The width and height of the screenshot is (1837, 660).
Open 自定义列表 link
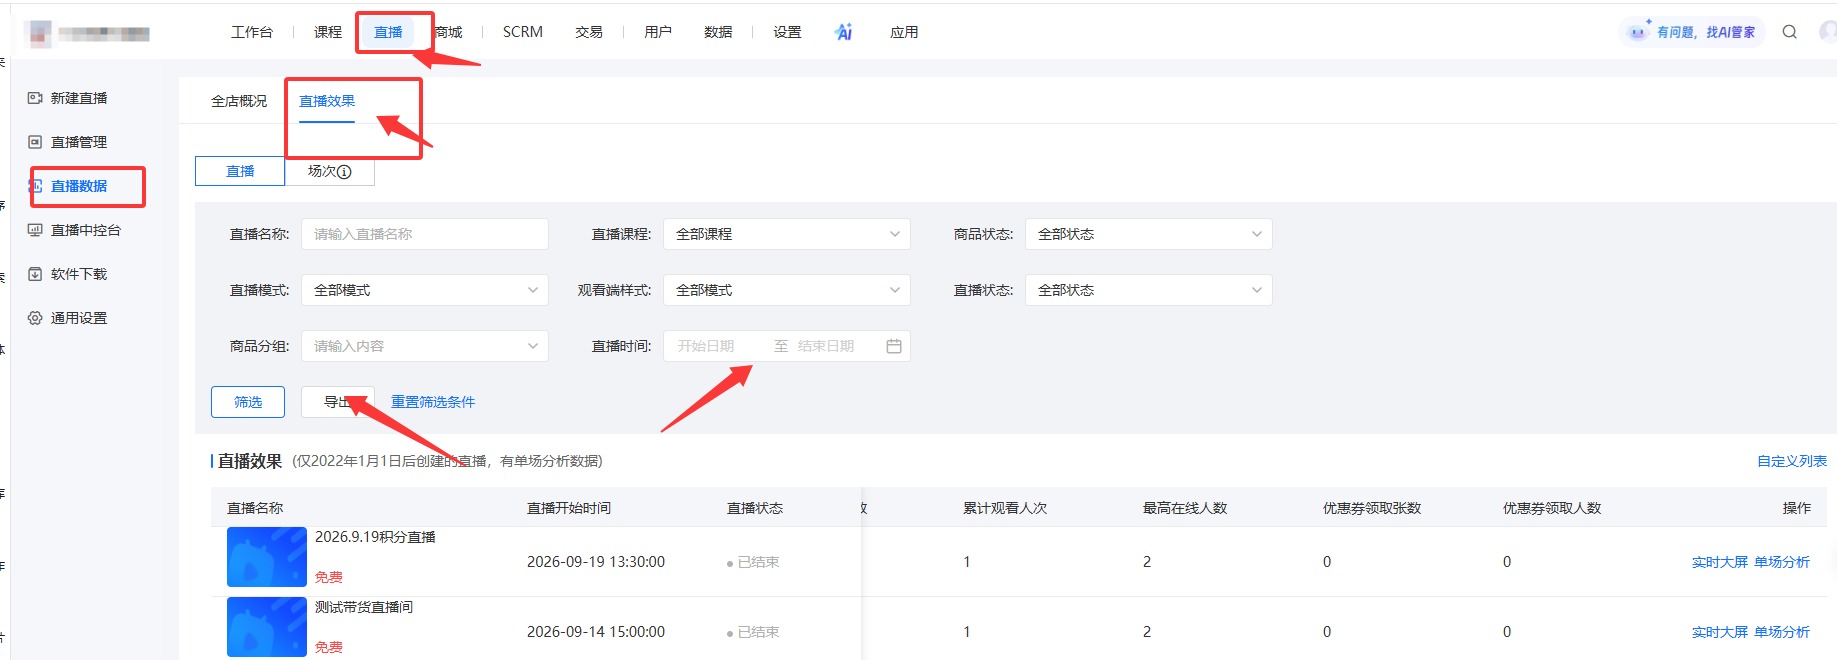point(1792,461)
